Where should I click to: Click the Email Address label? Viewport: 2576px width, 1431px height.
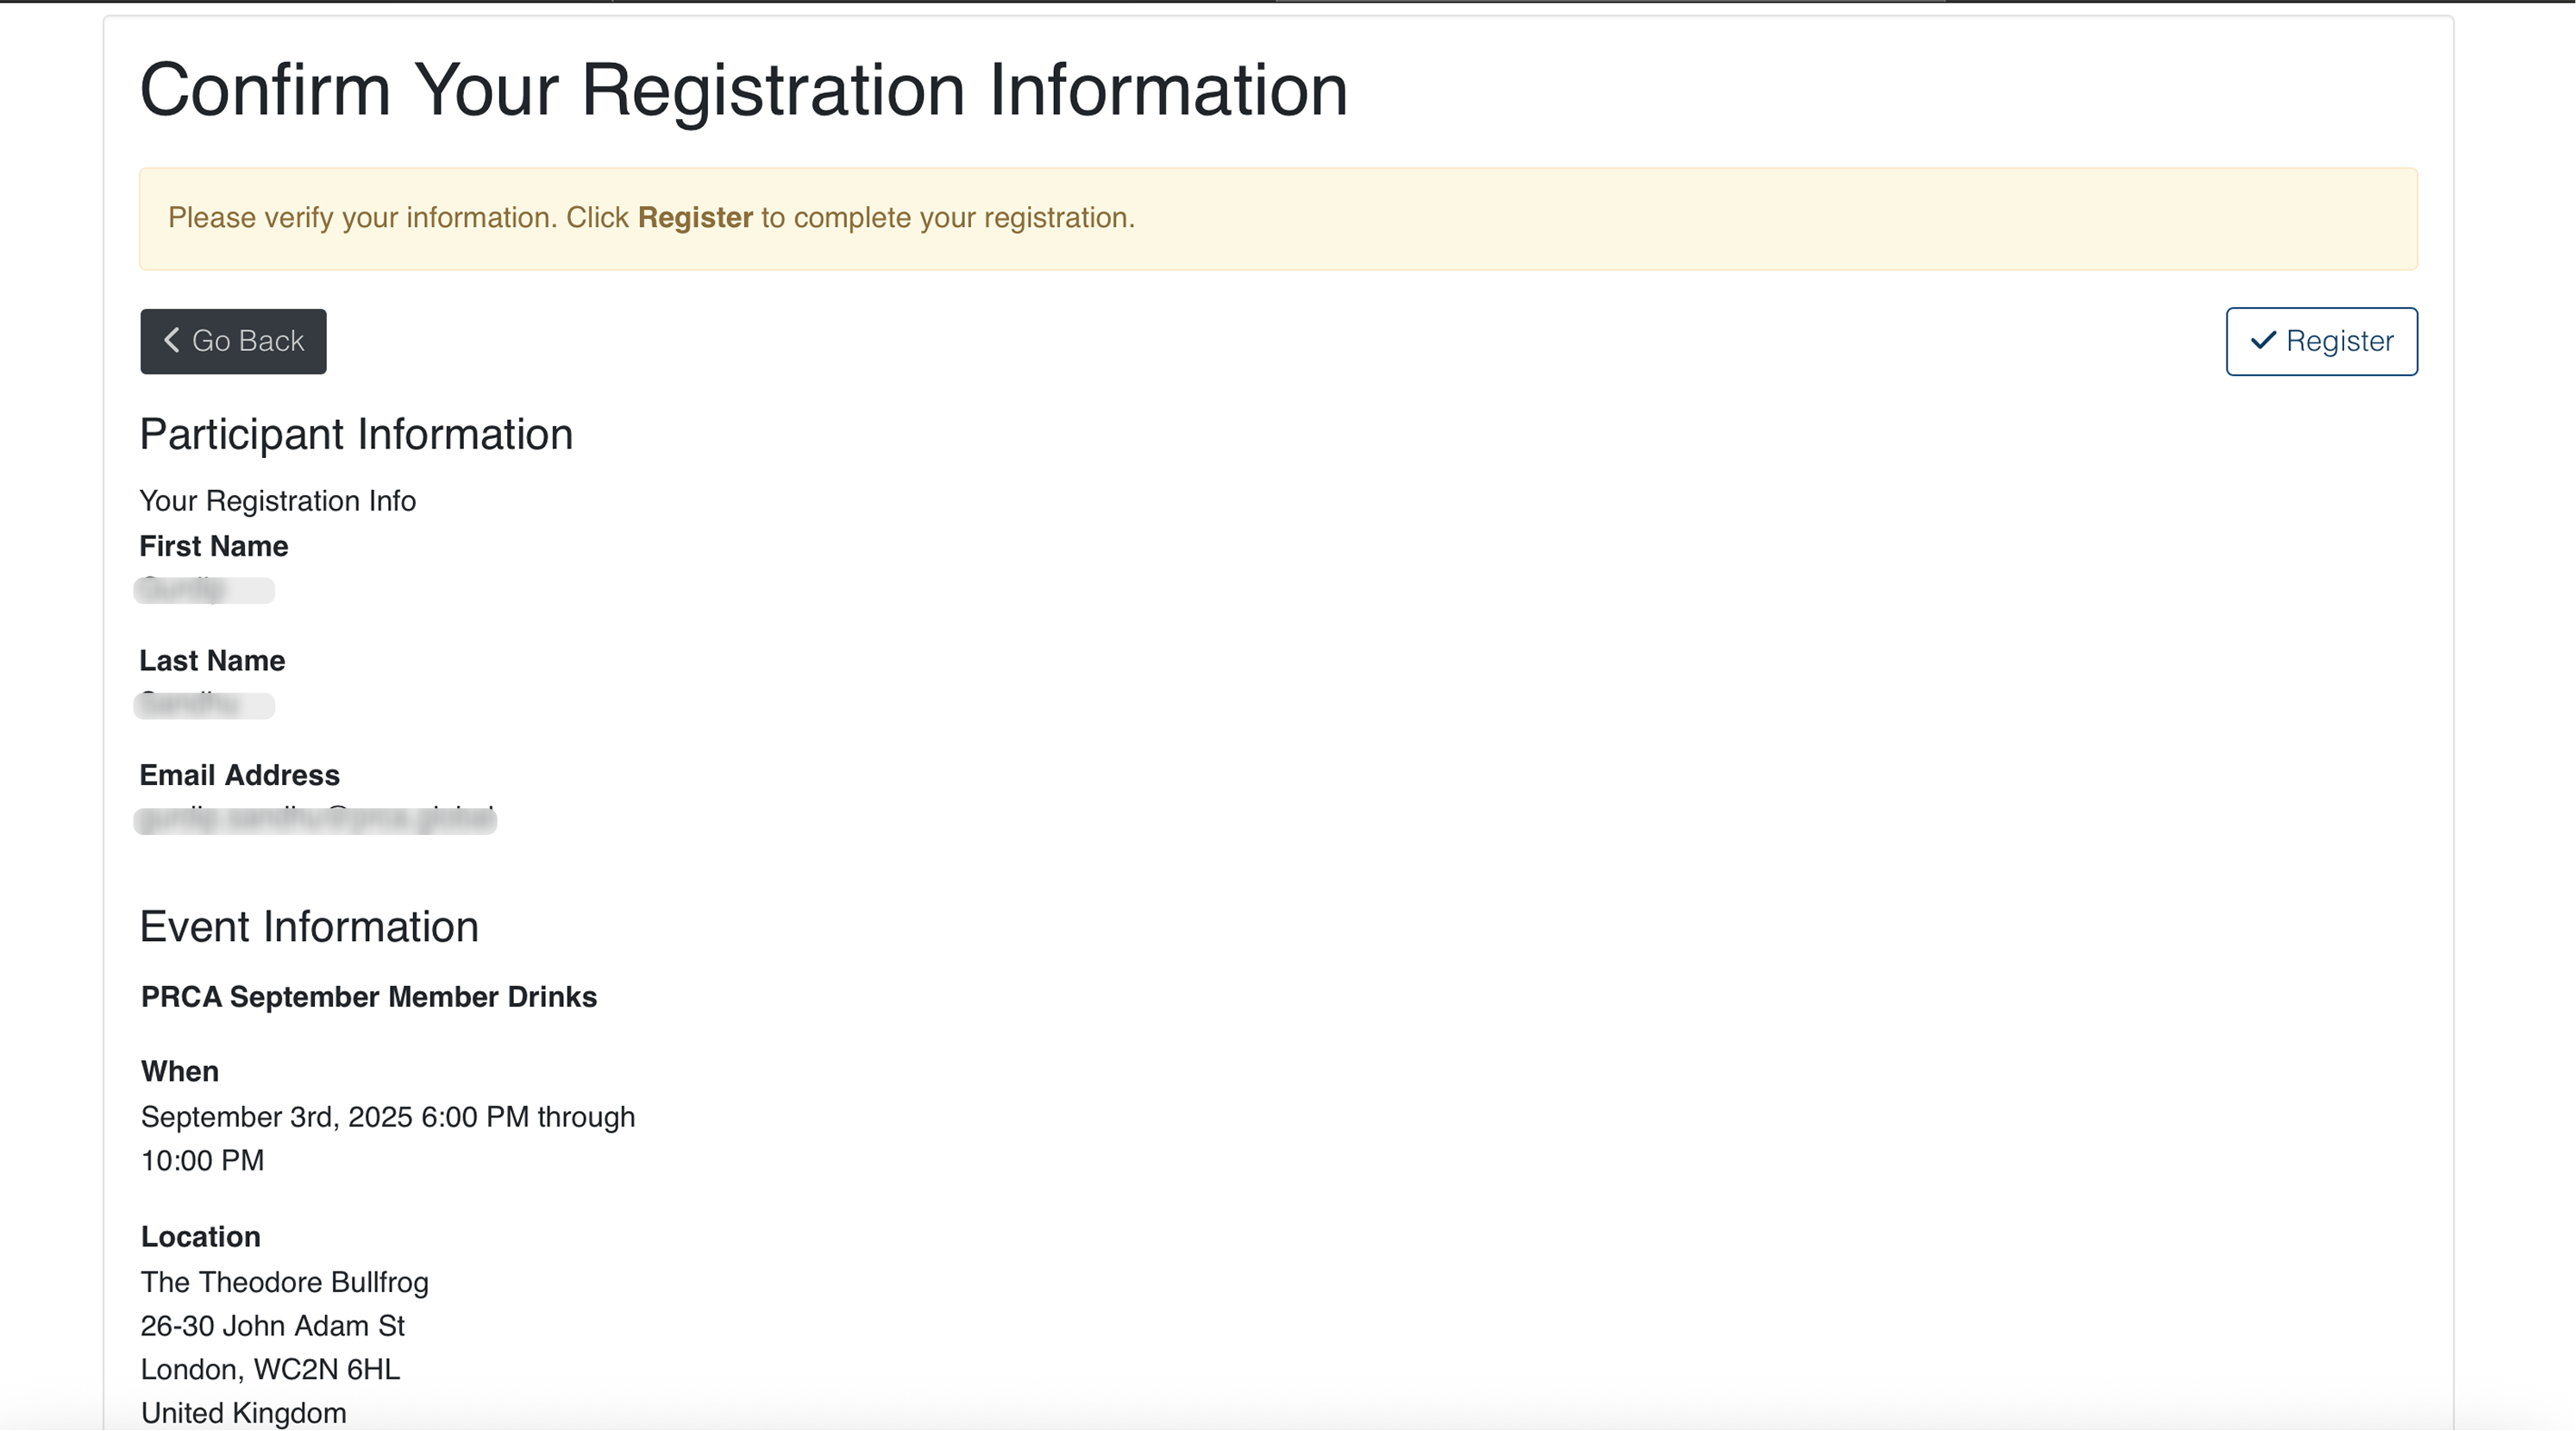239,775
